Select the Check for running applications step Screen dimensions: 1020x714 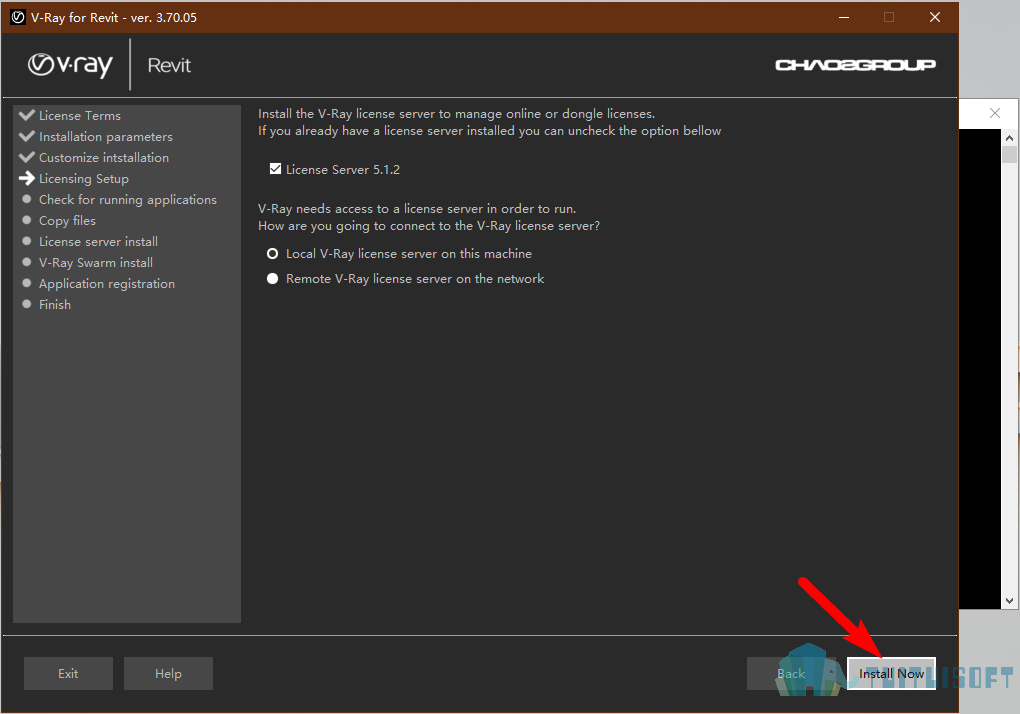[x=128, y=200]
